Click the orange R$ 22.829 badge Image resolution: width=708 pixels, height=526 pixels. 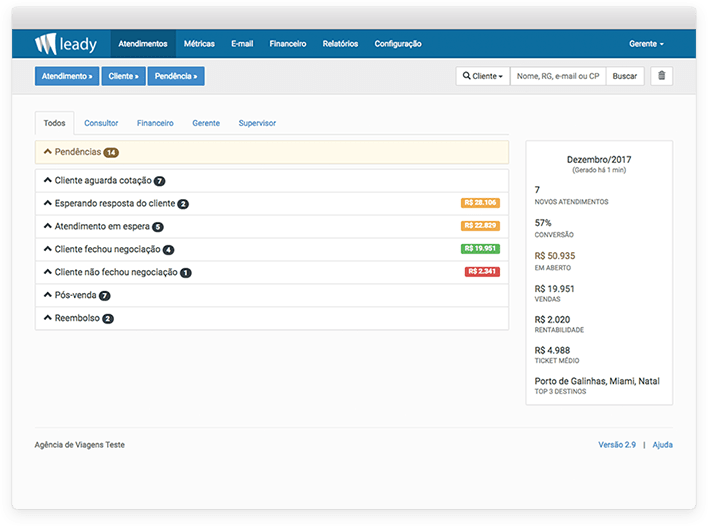click(480, 226)
